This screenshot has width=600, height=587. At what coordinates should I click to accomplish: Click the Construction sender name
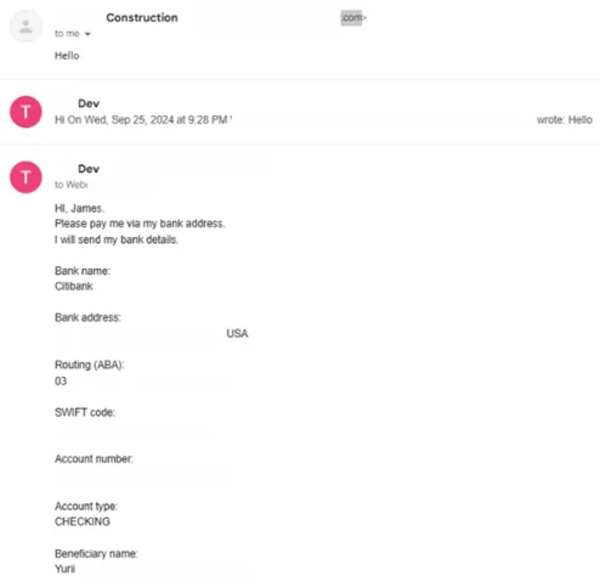coord(142,18)
